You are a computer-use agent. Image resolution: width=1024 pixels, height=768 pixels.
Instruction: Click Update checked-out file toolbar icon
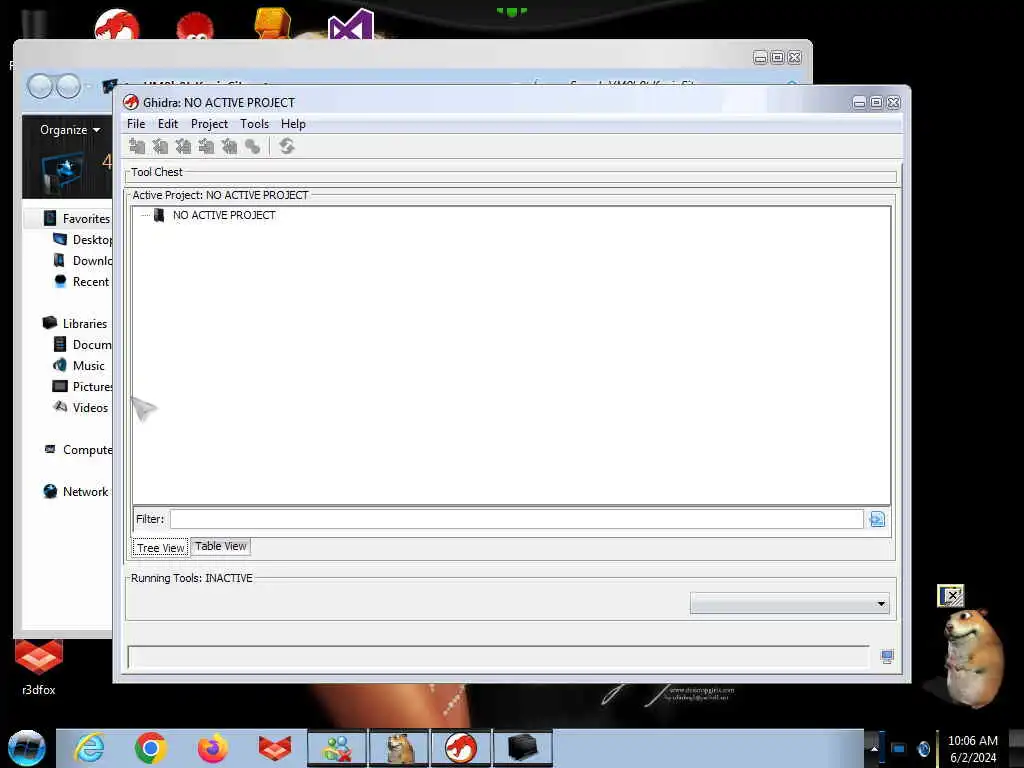point(183,146)
